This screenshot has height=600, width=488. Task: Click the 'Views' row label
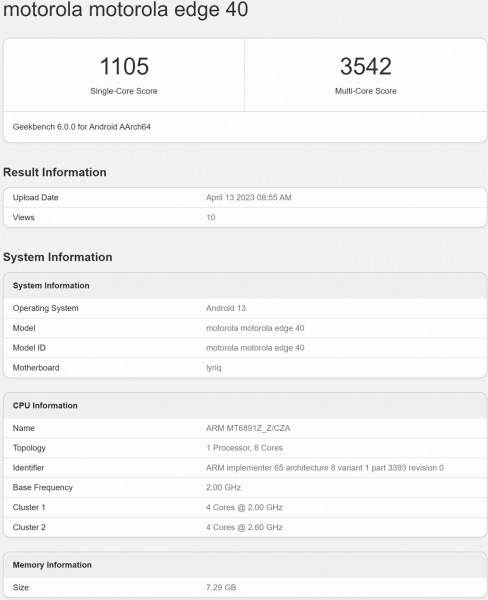point(24,217)
